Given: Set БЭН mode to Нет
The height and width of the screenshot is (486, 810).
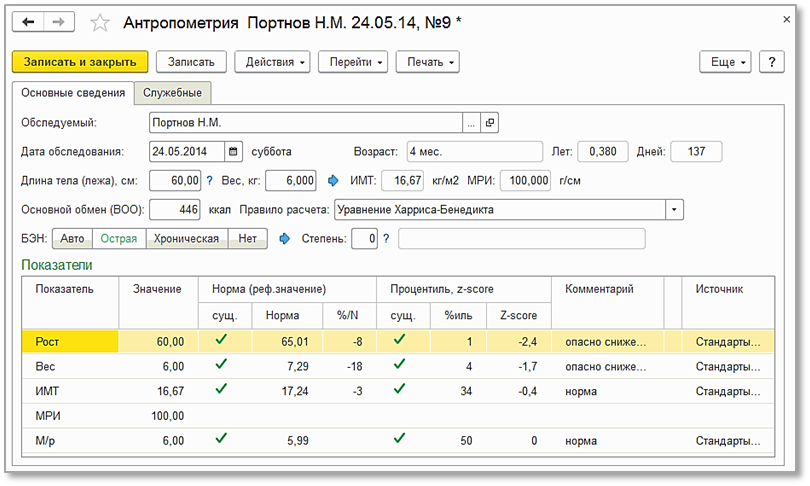Looking at the screenshot, I should (247, 239).
